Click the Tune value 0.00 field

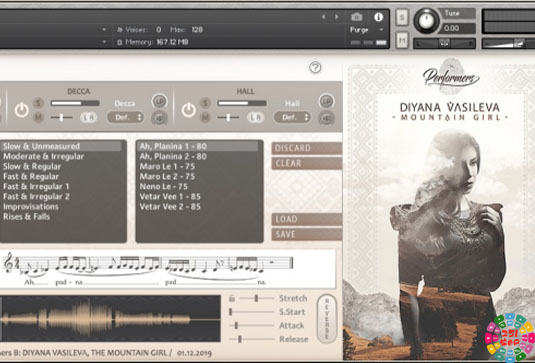pyautogui.click(x=457, y=28)
